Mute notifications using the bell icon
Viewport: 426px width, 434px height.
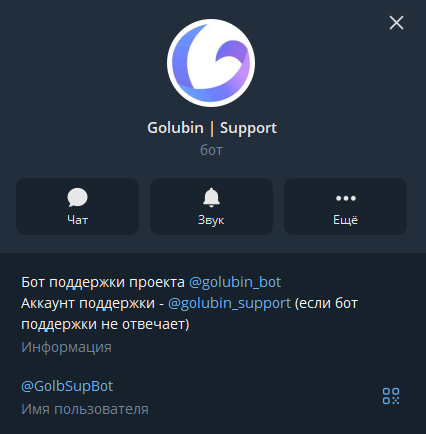[211, 197]
